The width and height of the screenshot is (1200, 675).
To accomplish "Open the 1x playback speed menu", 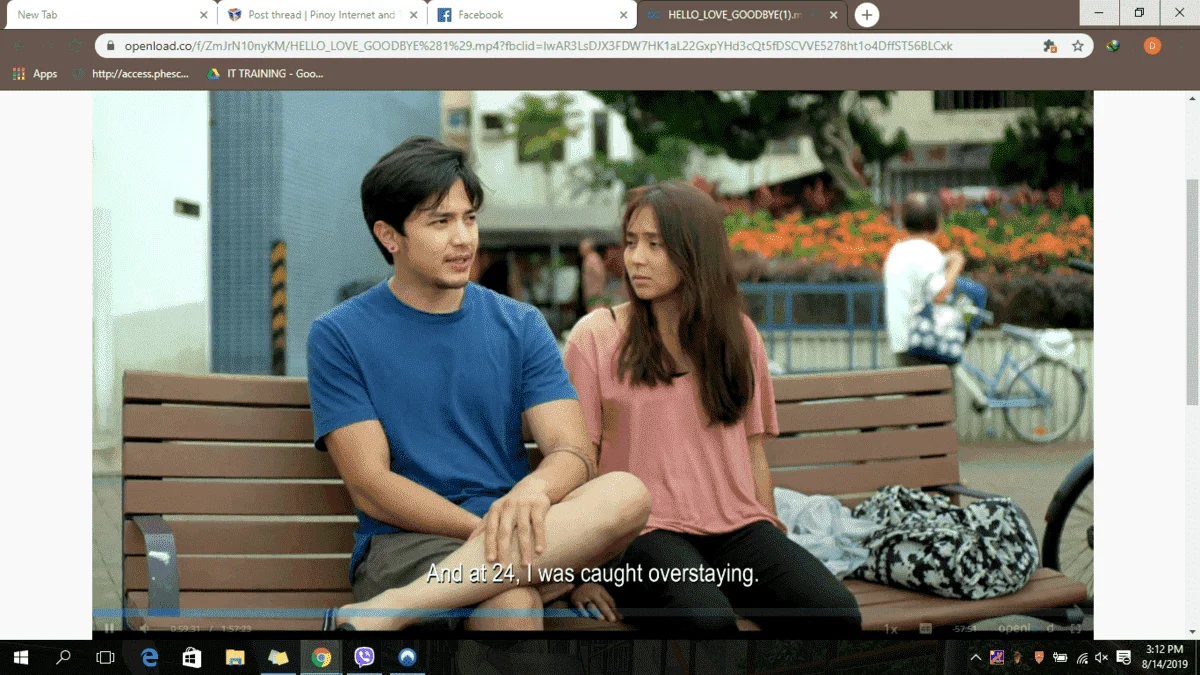I will pos(890,628).
